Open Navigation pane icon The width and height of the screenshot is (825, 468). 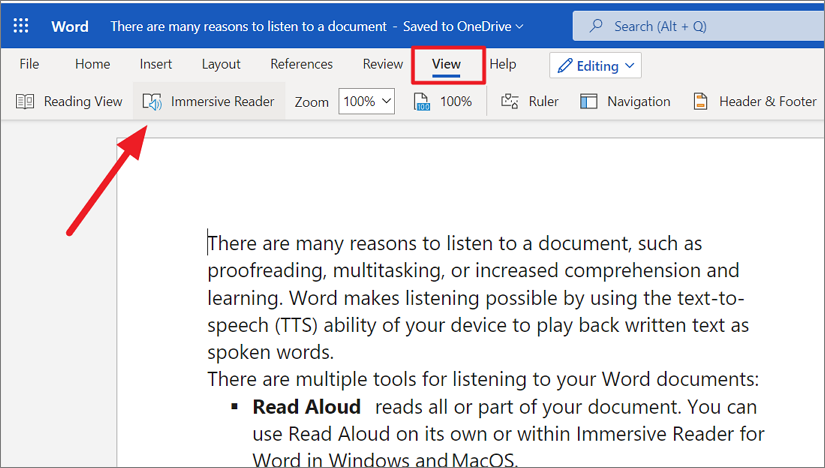coord(588,101)
